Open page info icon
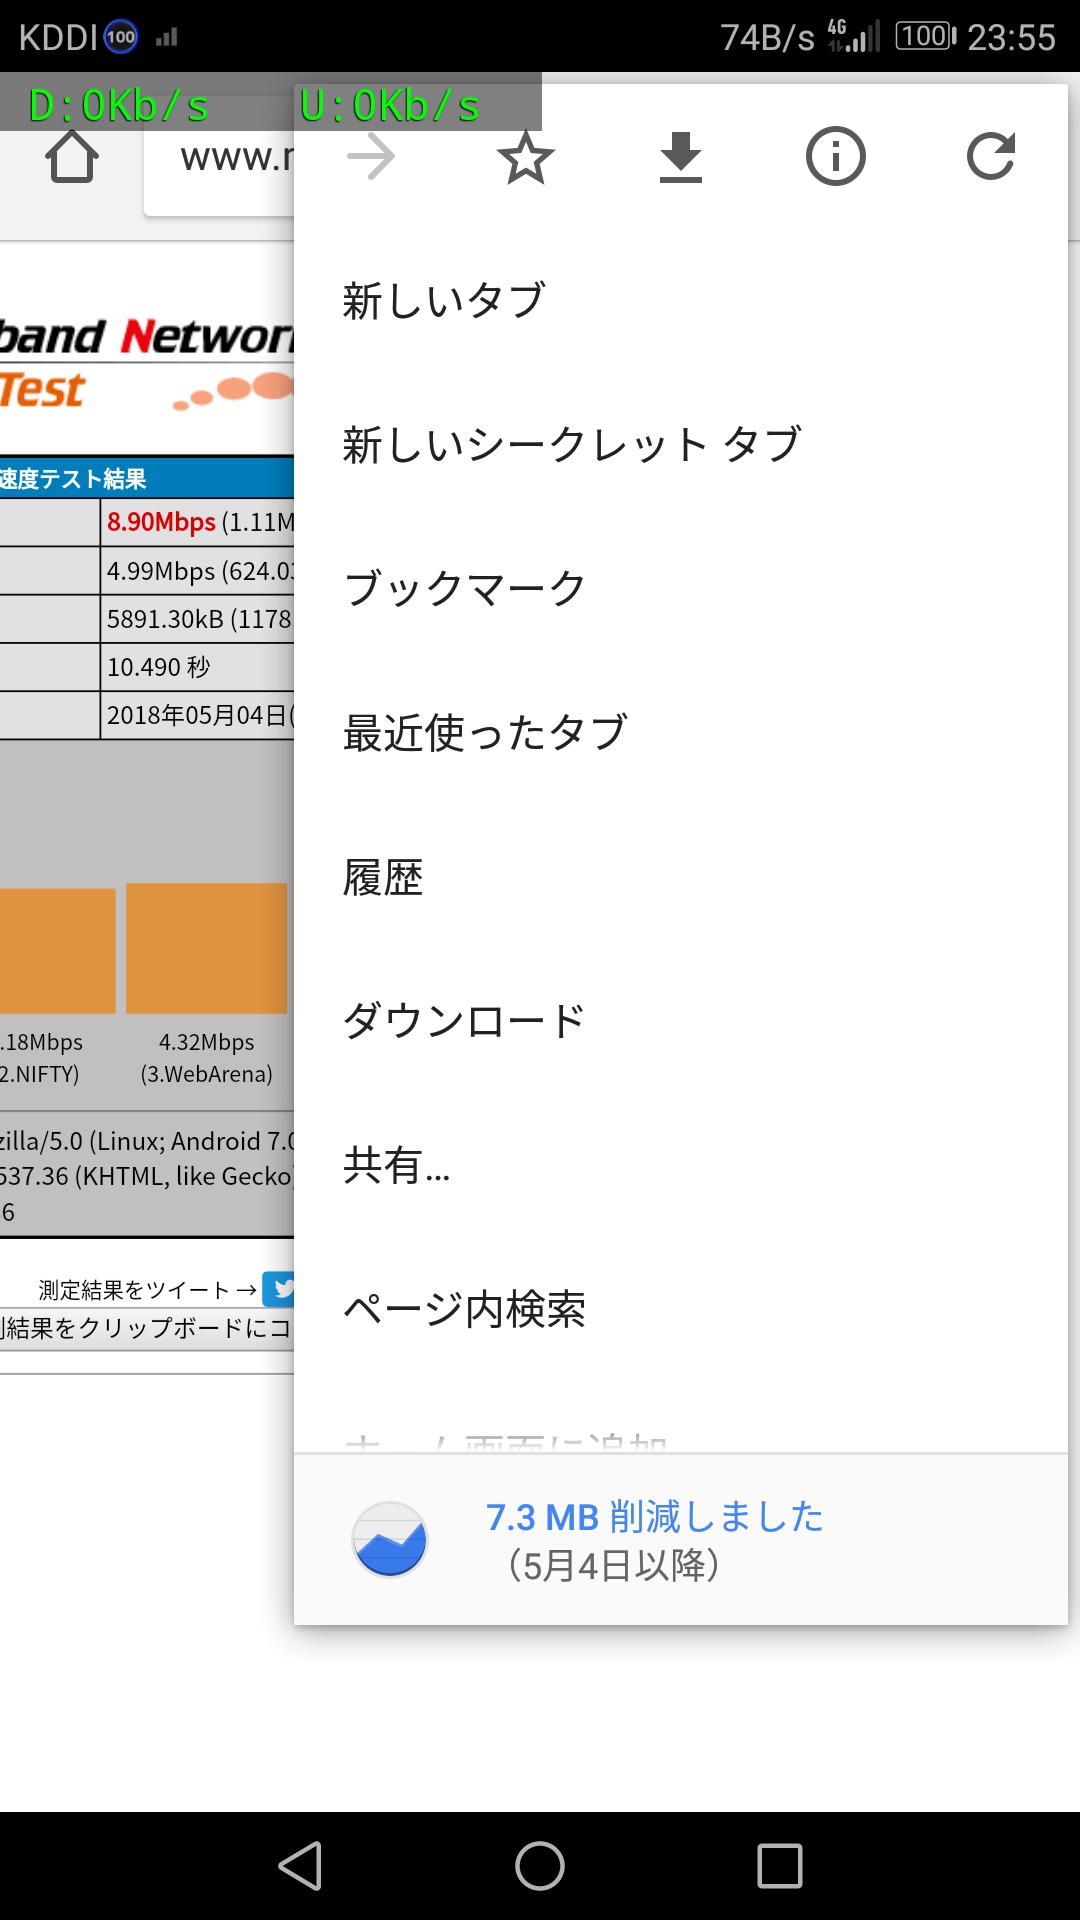The image size is (1080, 1920). [x=835, y=156]
